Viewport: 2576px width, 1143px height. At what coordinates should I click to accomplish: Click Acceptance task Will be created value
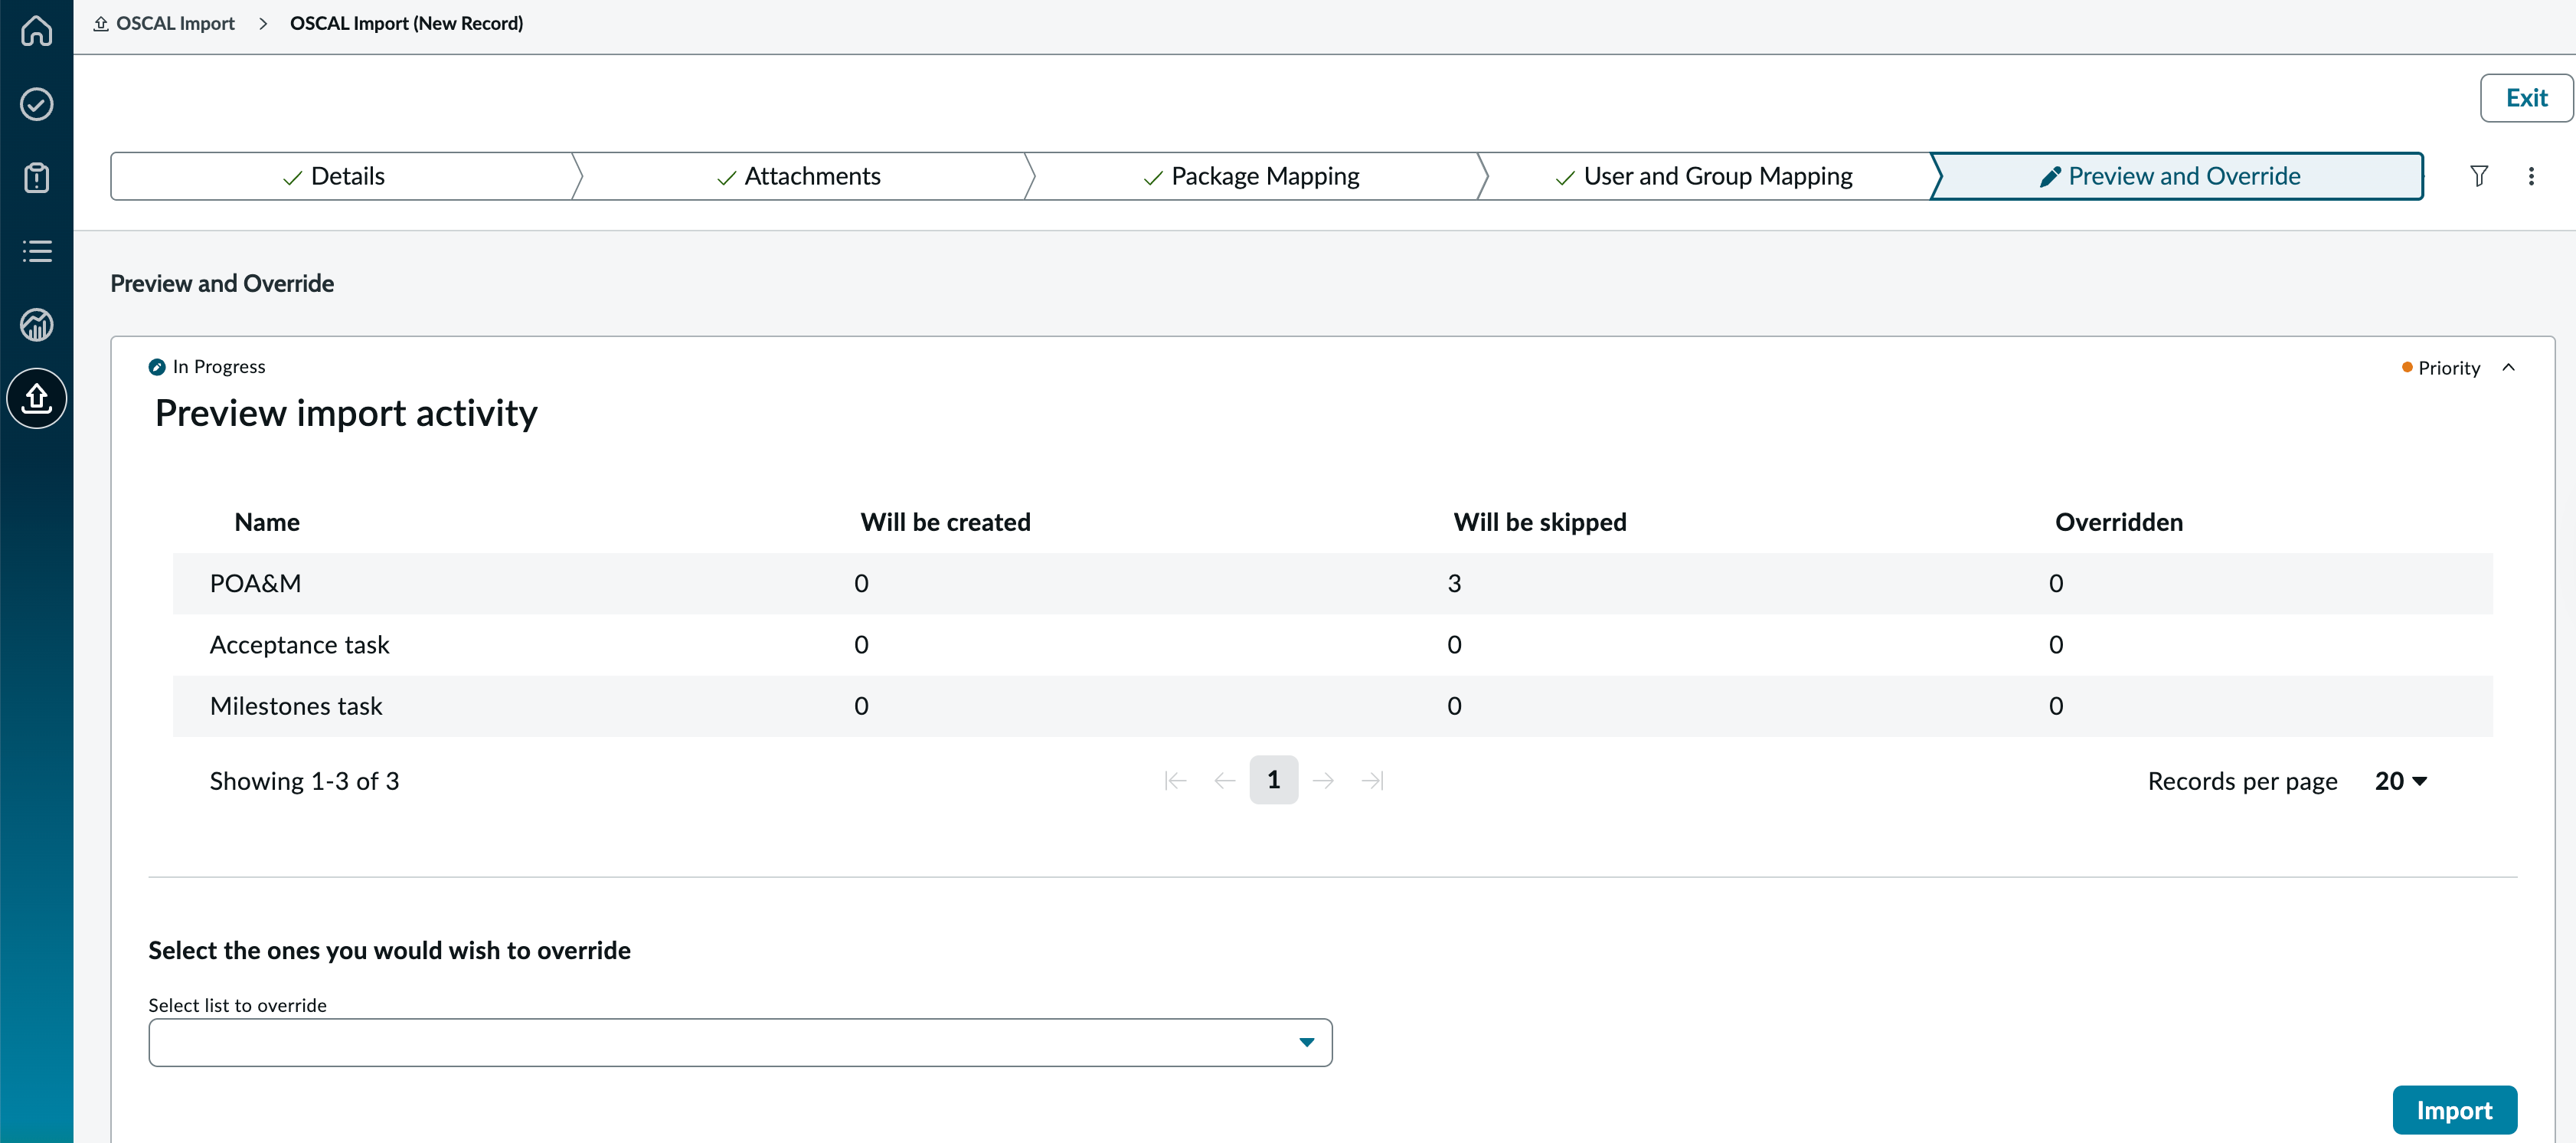point(861,645)
